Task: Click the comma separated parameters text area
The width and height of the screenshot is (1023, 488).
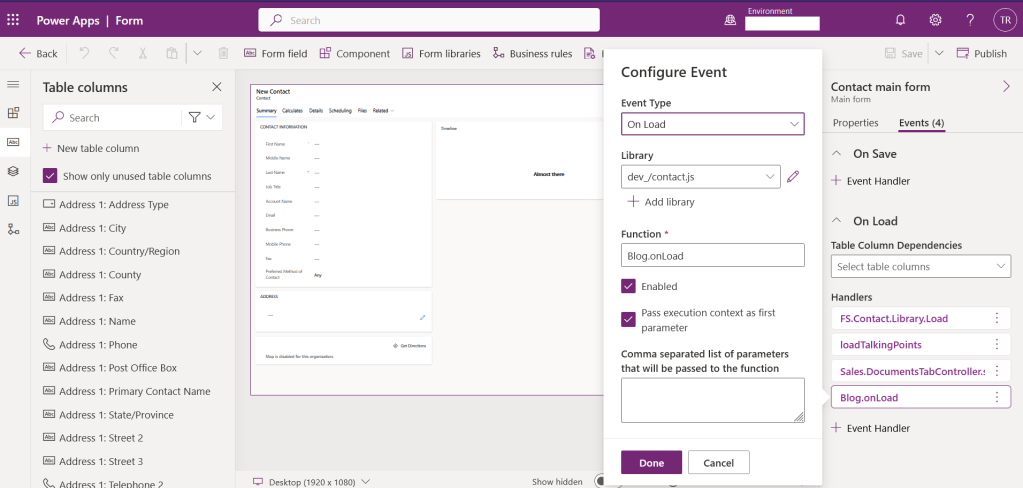Action: (x=712, y=400)
